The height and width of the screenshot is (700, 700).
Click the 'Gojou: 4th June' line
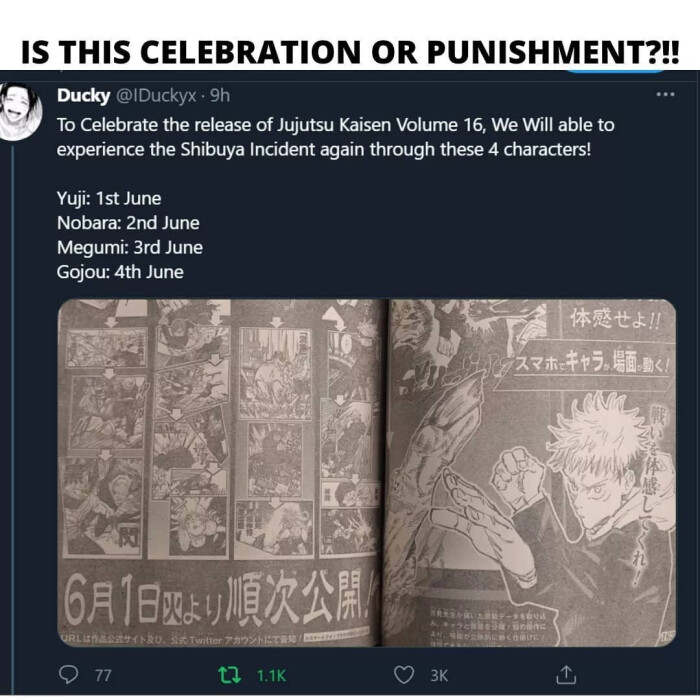(120, 272)
